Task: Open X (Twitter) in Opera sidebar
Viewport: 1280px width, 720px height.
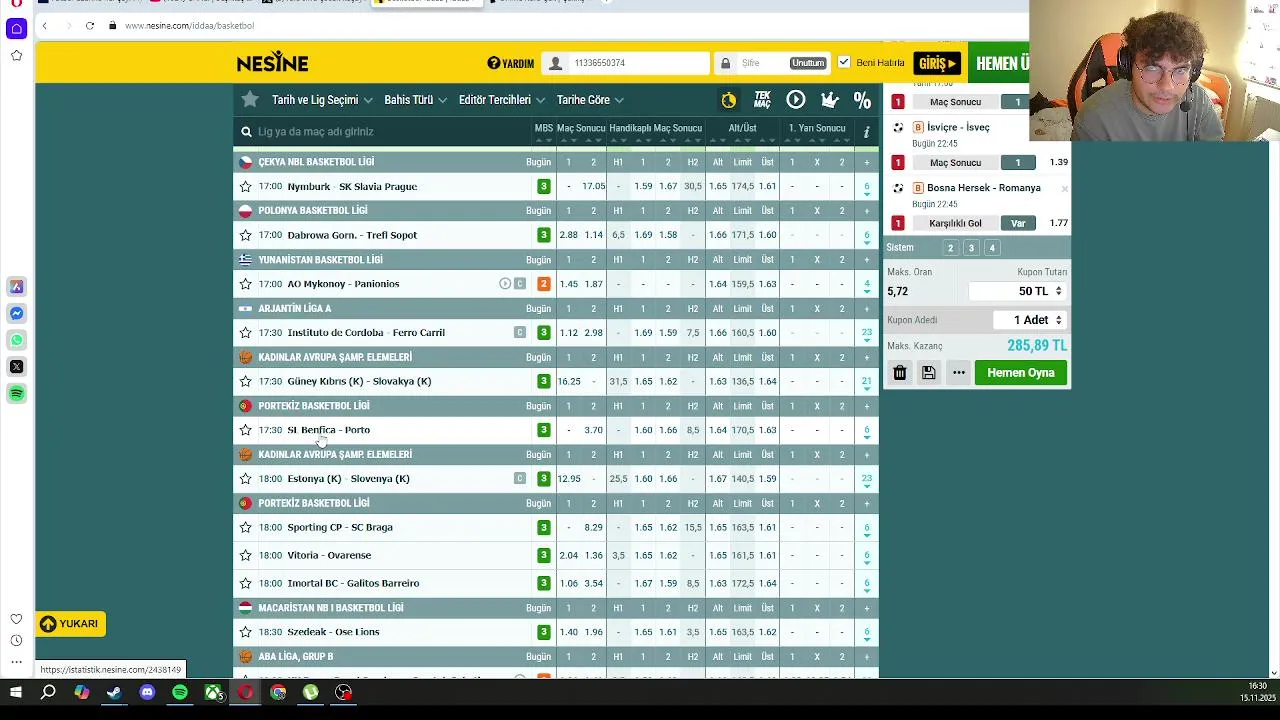Action: [16, 367]
